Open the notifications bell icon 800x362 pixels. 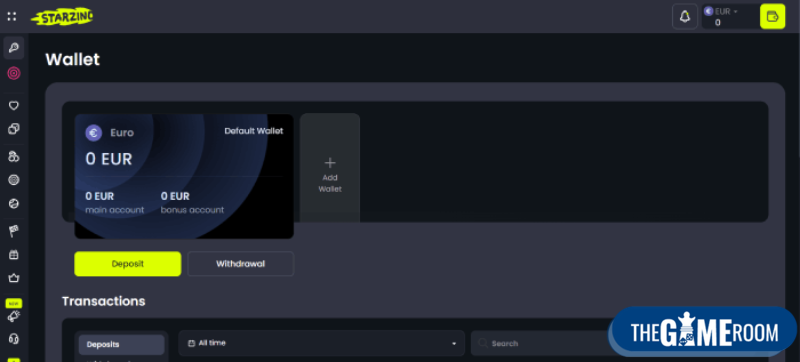(x=685, y=16)
